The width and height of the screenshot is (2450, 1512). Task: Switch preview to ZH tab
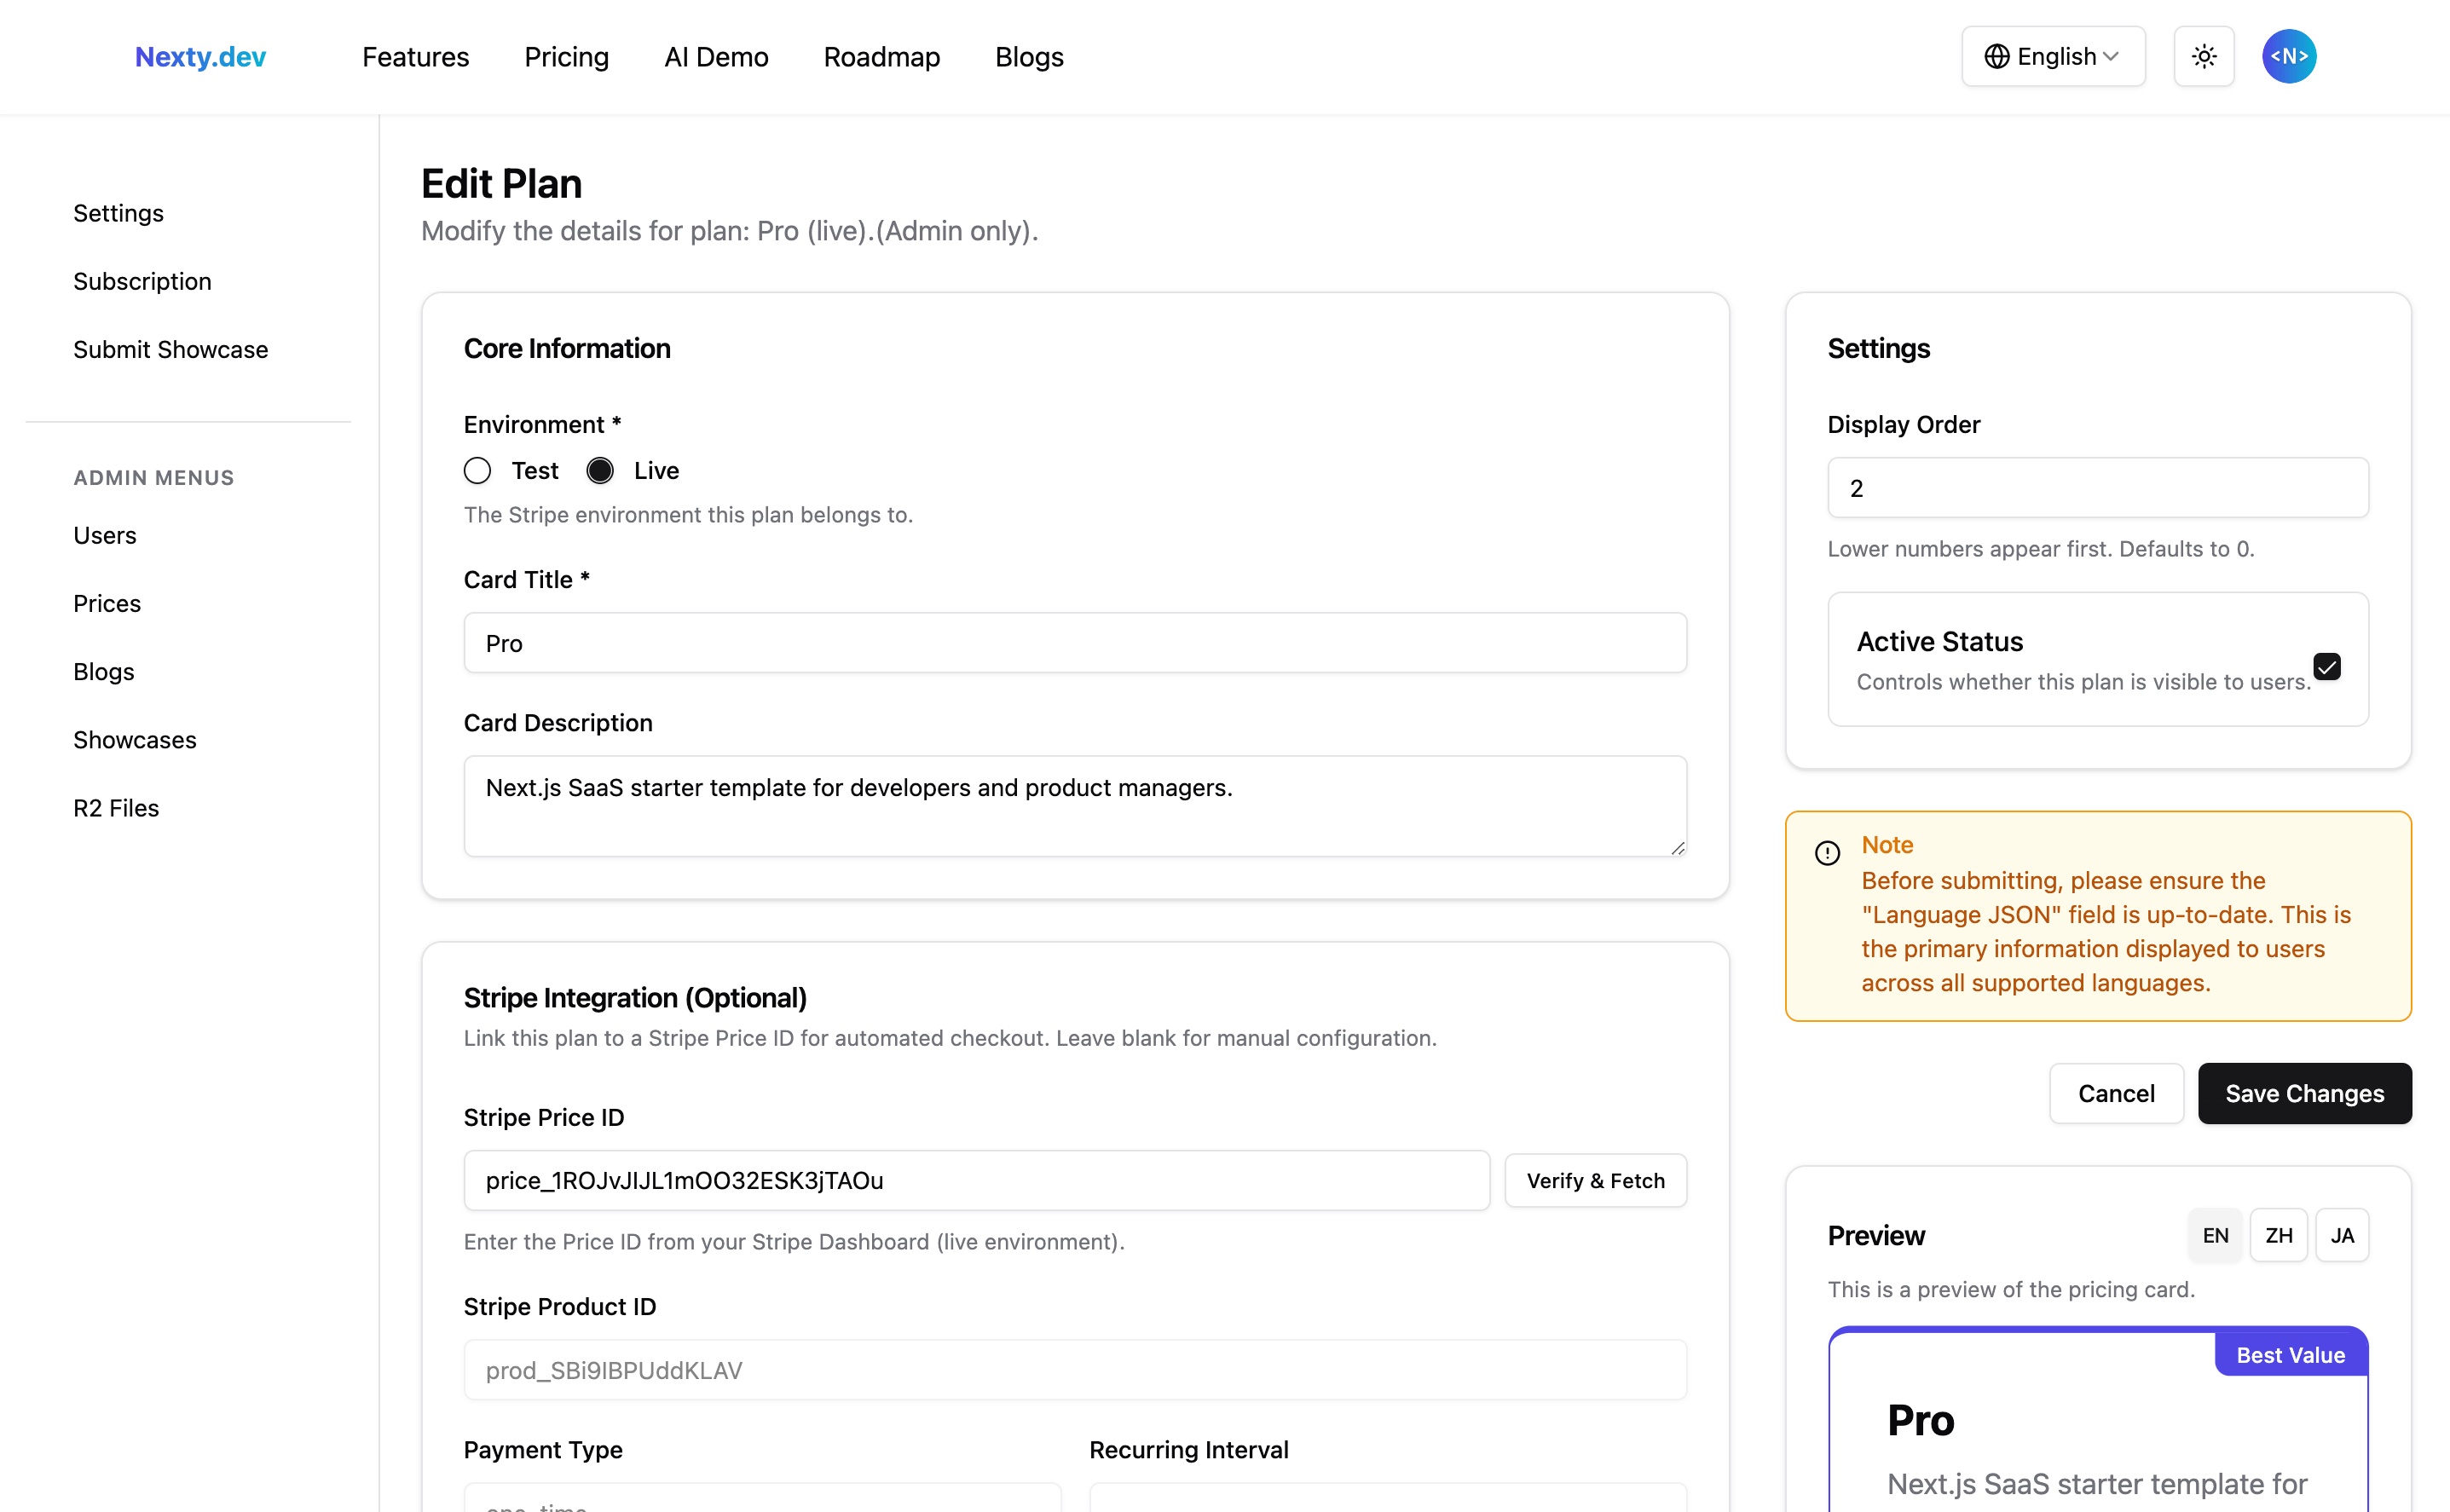[x=2278, y=1235]
